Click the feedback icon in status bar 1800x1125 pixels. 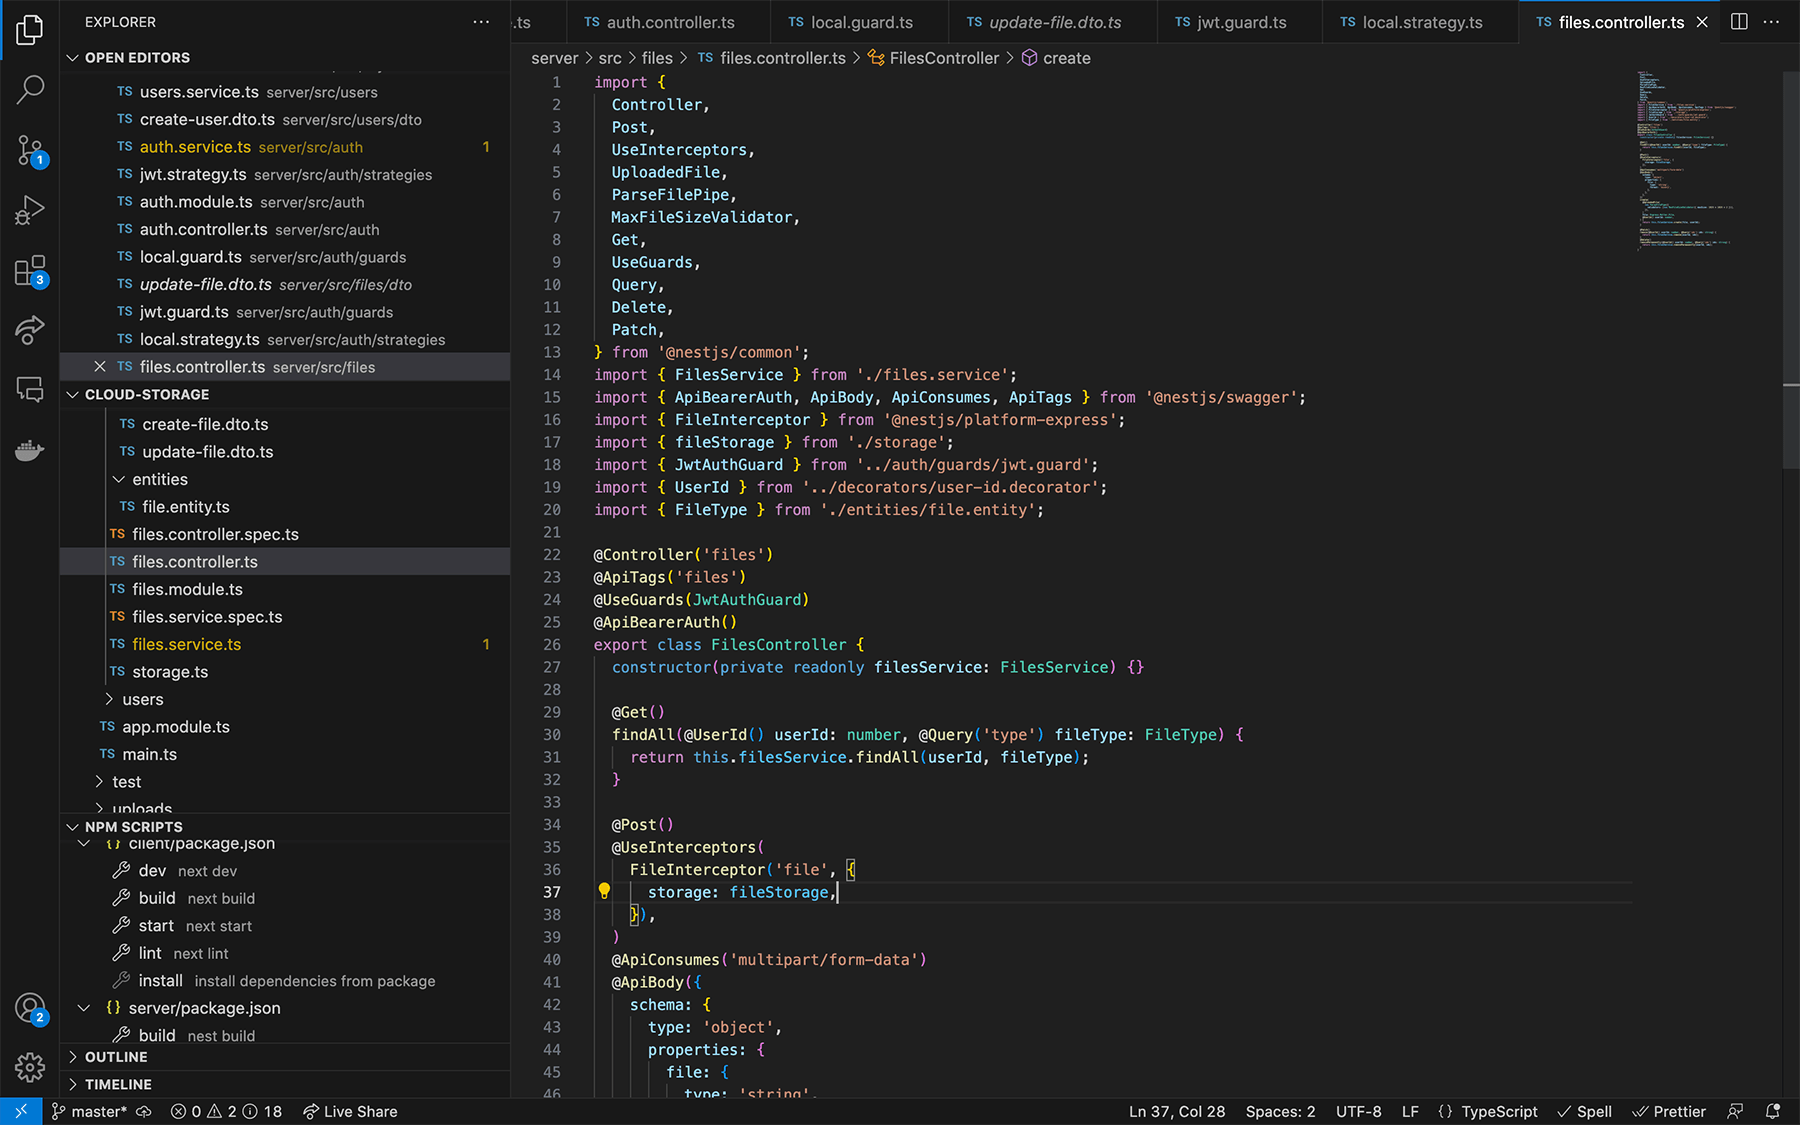(1736, 1111)
